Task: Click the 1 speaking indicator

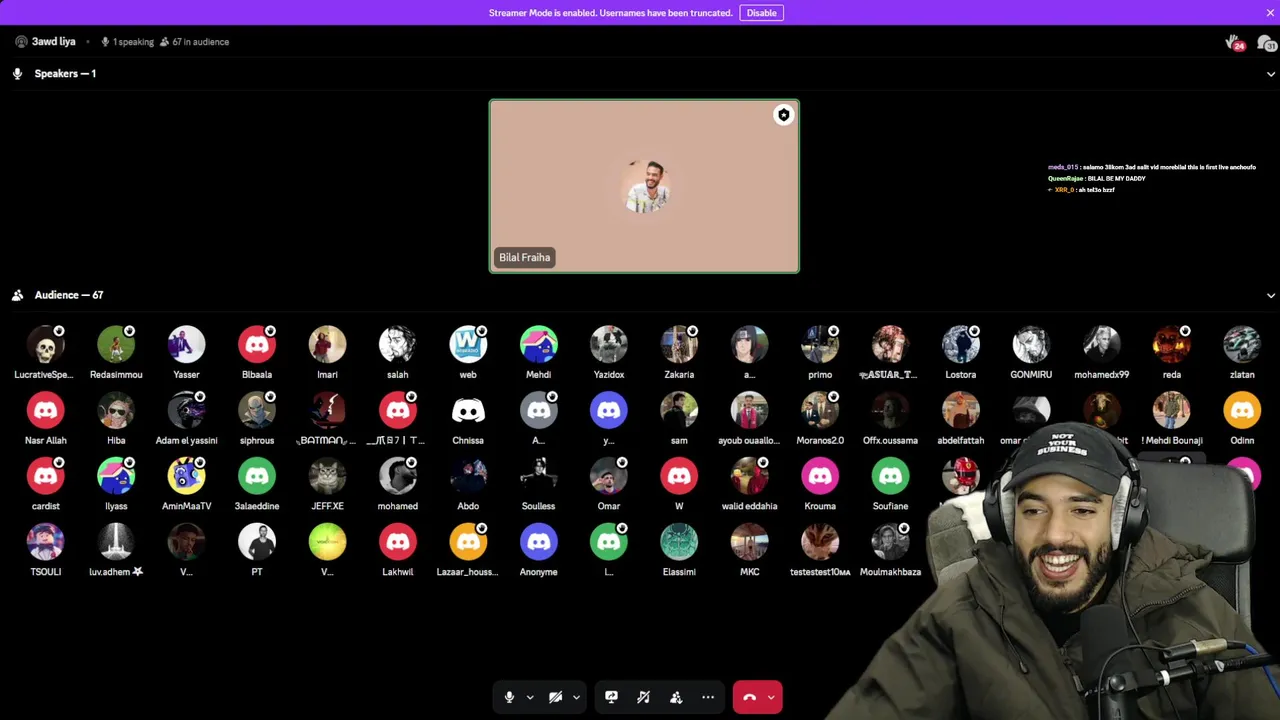Action: [127, 42]
